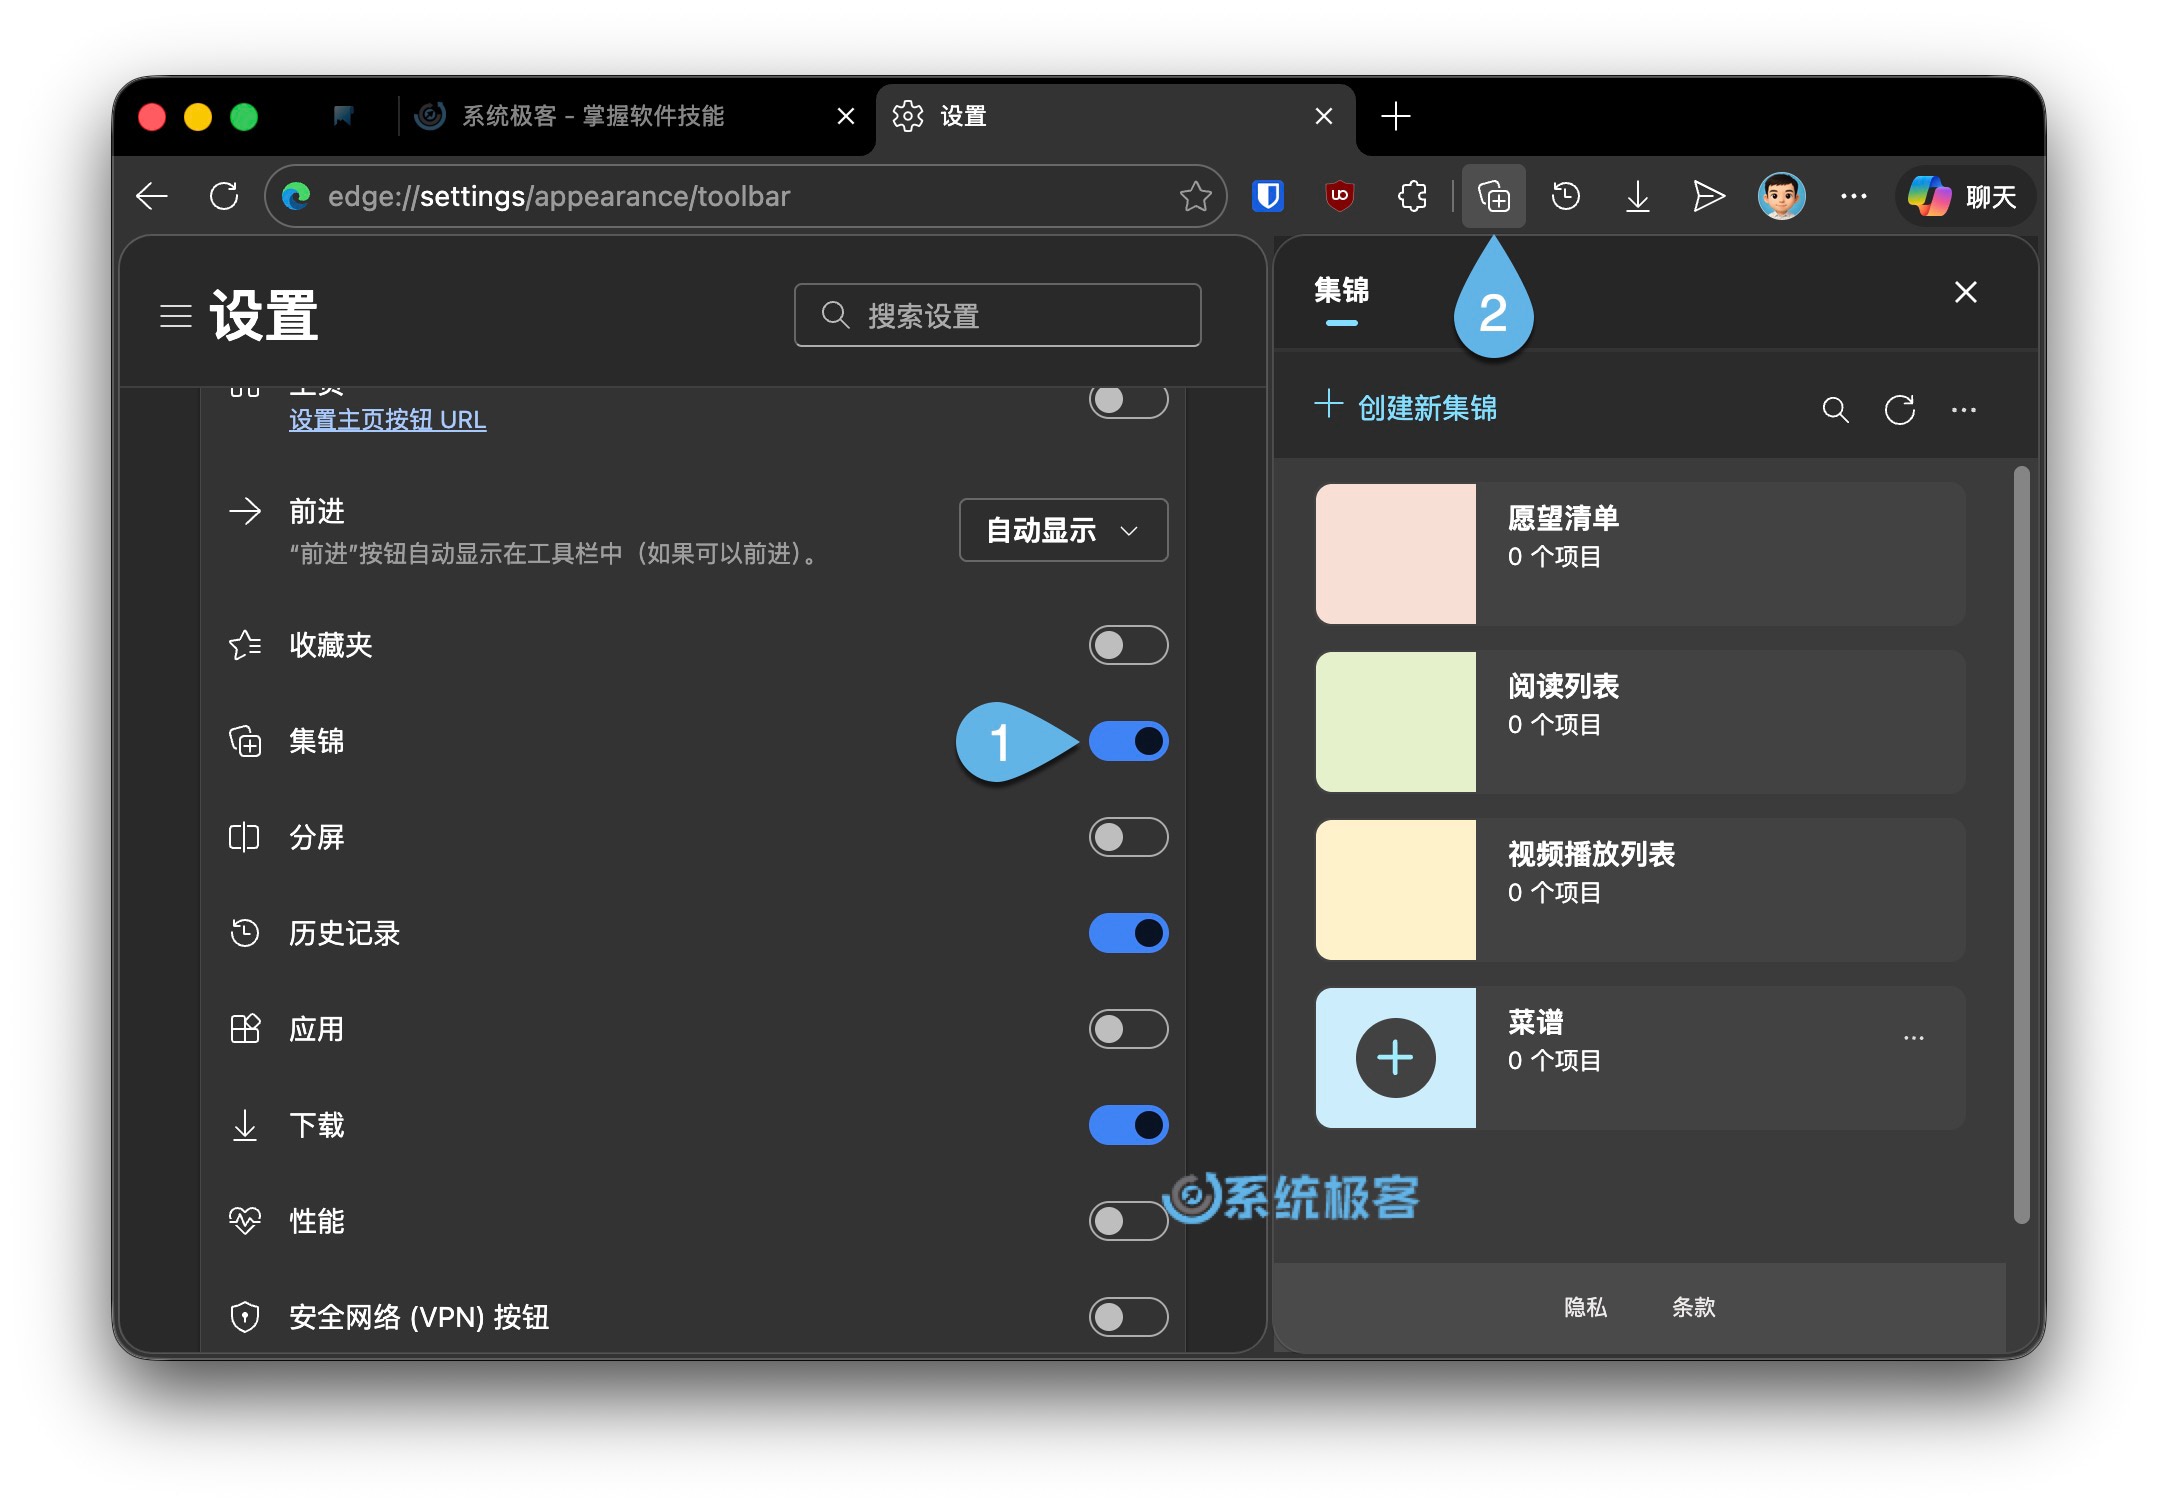Open Copilot 聊天 in the toolbar
Screen dimensions: 2158x1508
(1963, 196)
